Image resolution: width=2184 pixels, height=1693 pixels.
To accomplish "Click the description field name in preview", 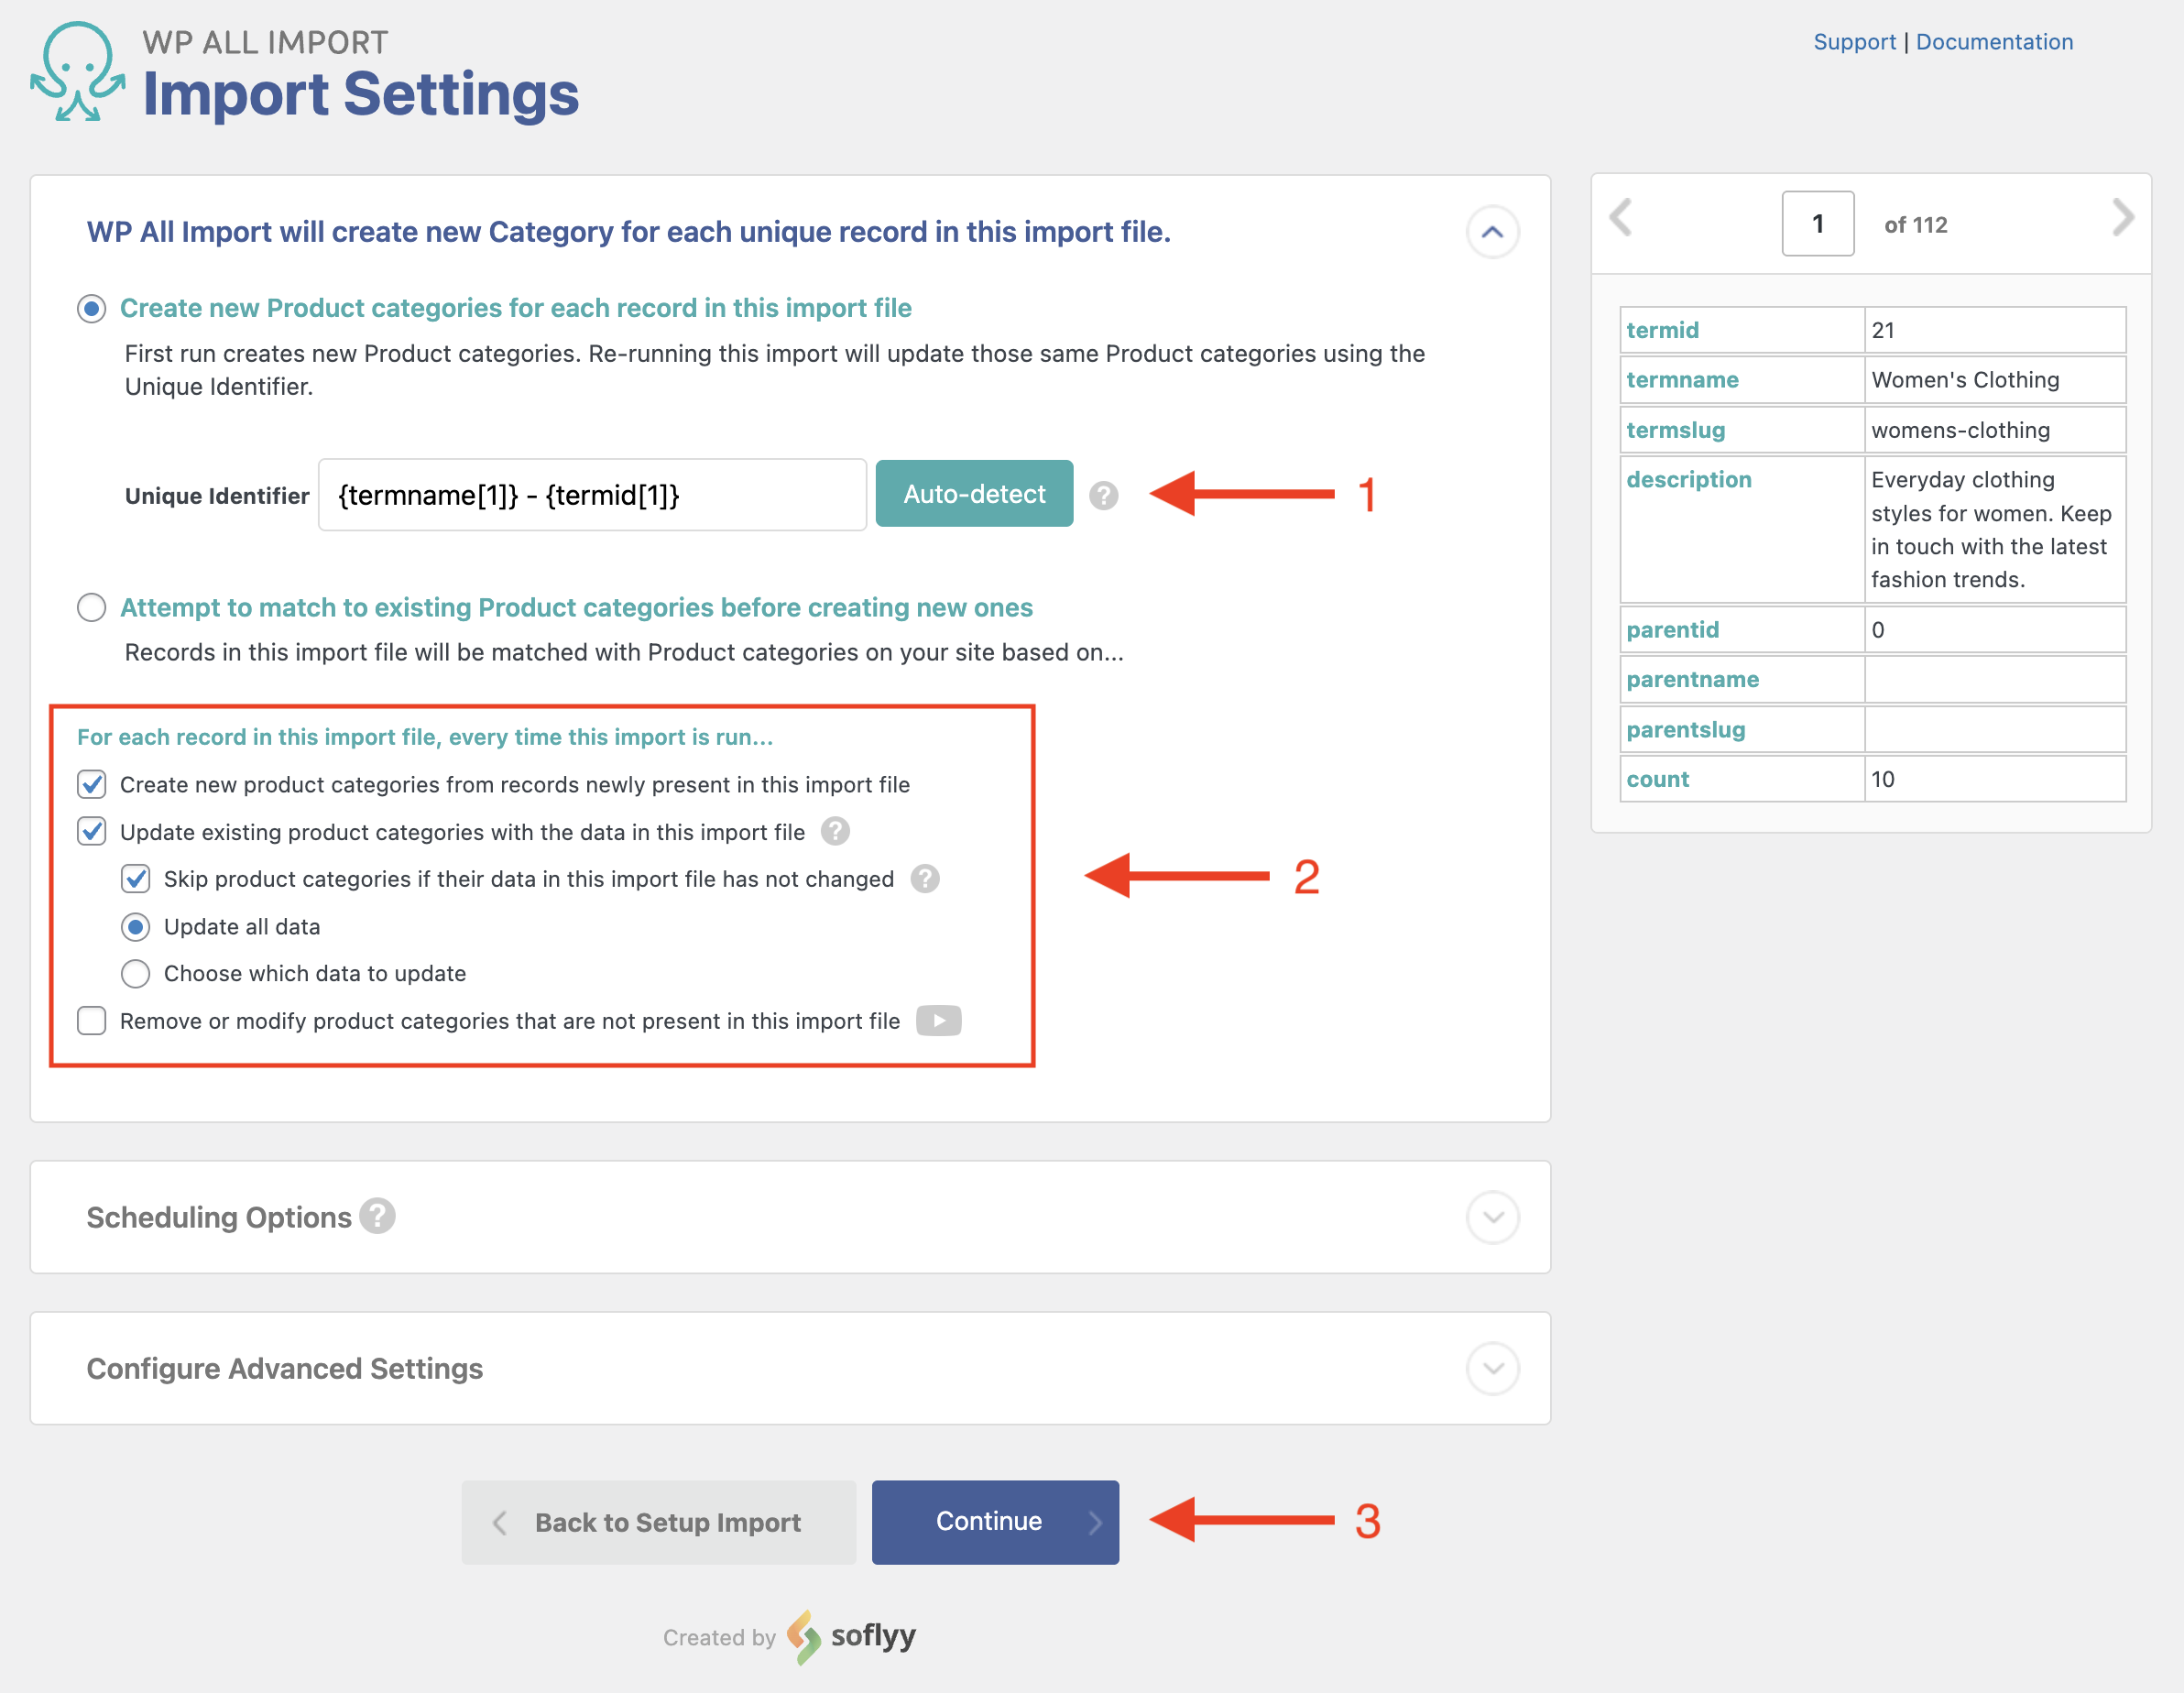I will (1688, 480).
